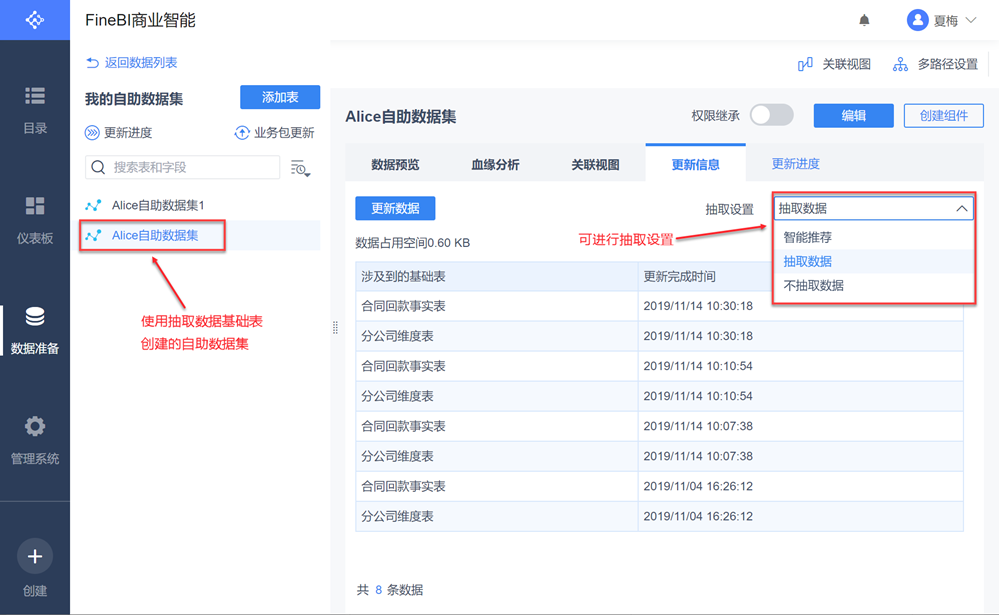
Task: Click 分公司维度表 row dated 10:10:54
Action: pos(659,396)
